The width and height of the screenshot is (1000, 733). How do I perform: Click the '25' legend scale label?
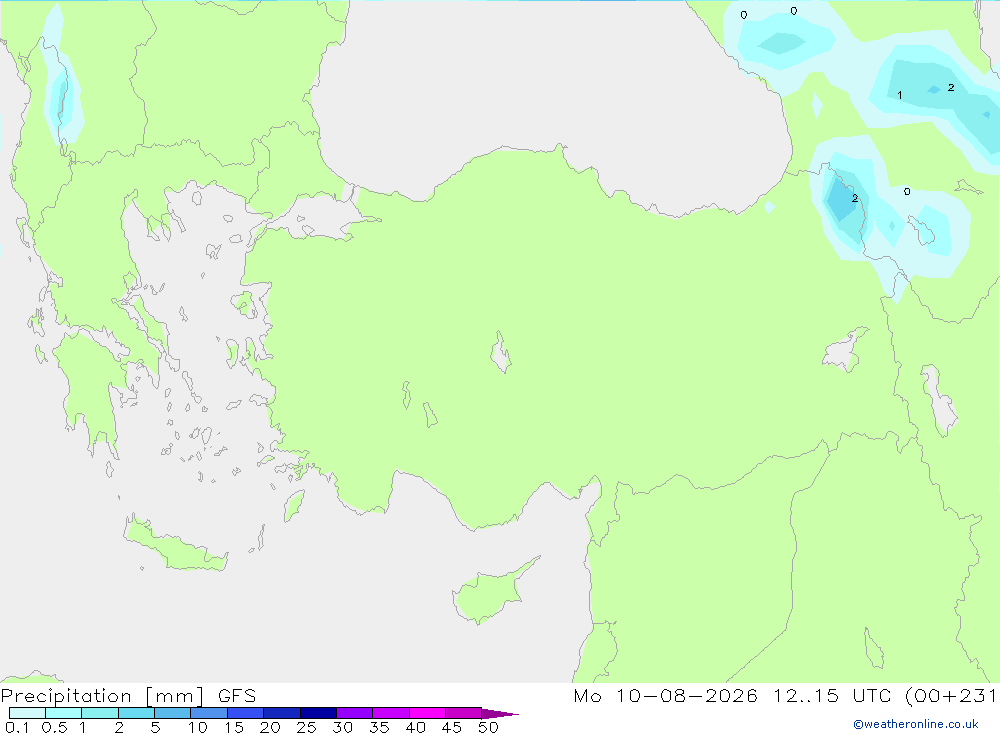[x=306, y=727]
